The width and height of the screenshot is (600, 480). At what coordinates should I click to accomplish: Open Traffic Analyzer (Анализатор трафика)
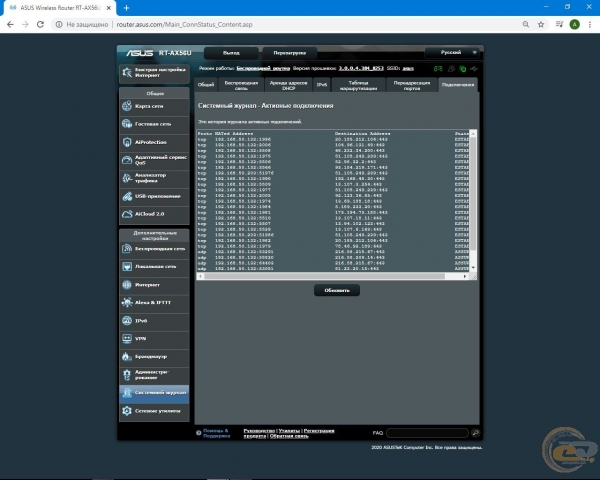tap(154, 178)
